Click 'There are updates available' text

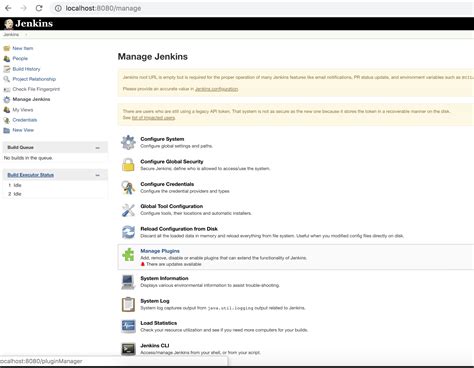tap(174, 264)
